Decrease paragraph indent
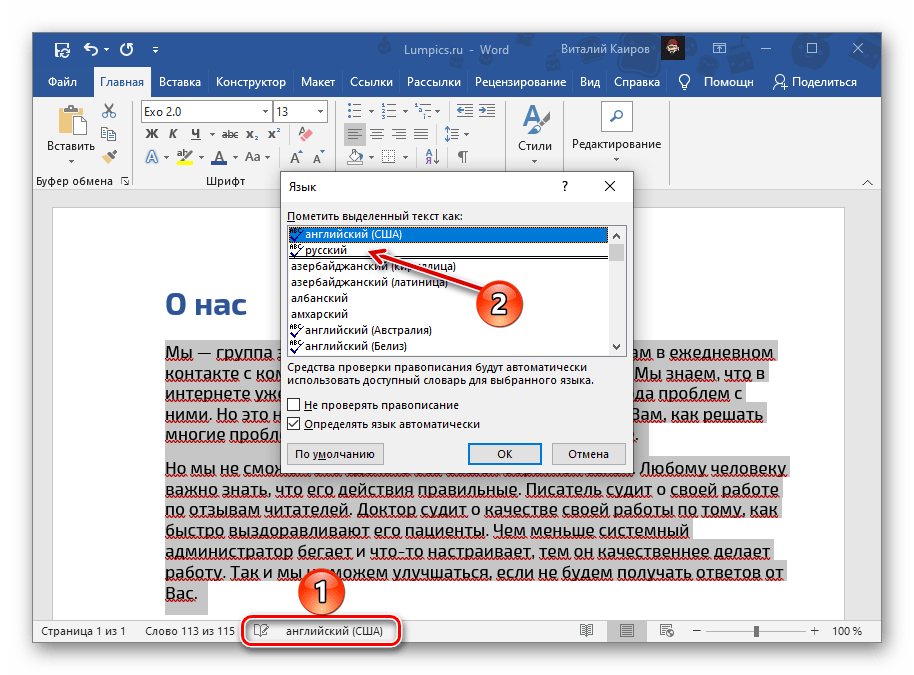914x675 pixels. [465, 110]
